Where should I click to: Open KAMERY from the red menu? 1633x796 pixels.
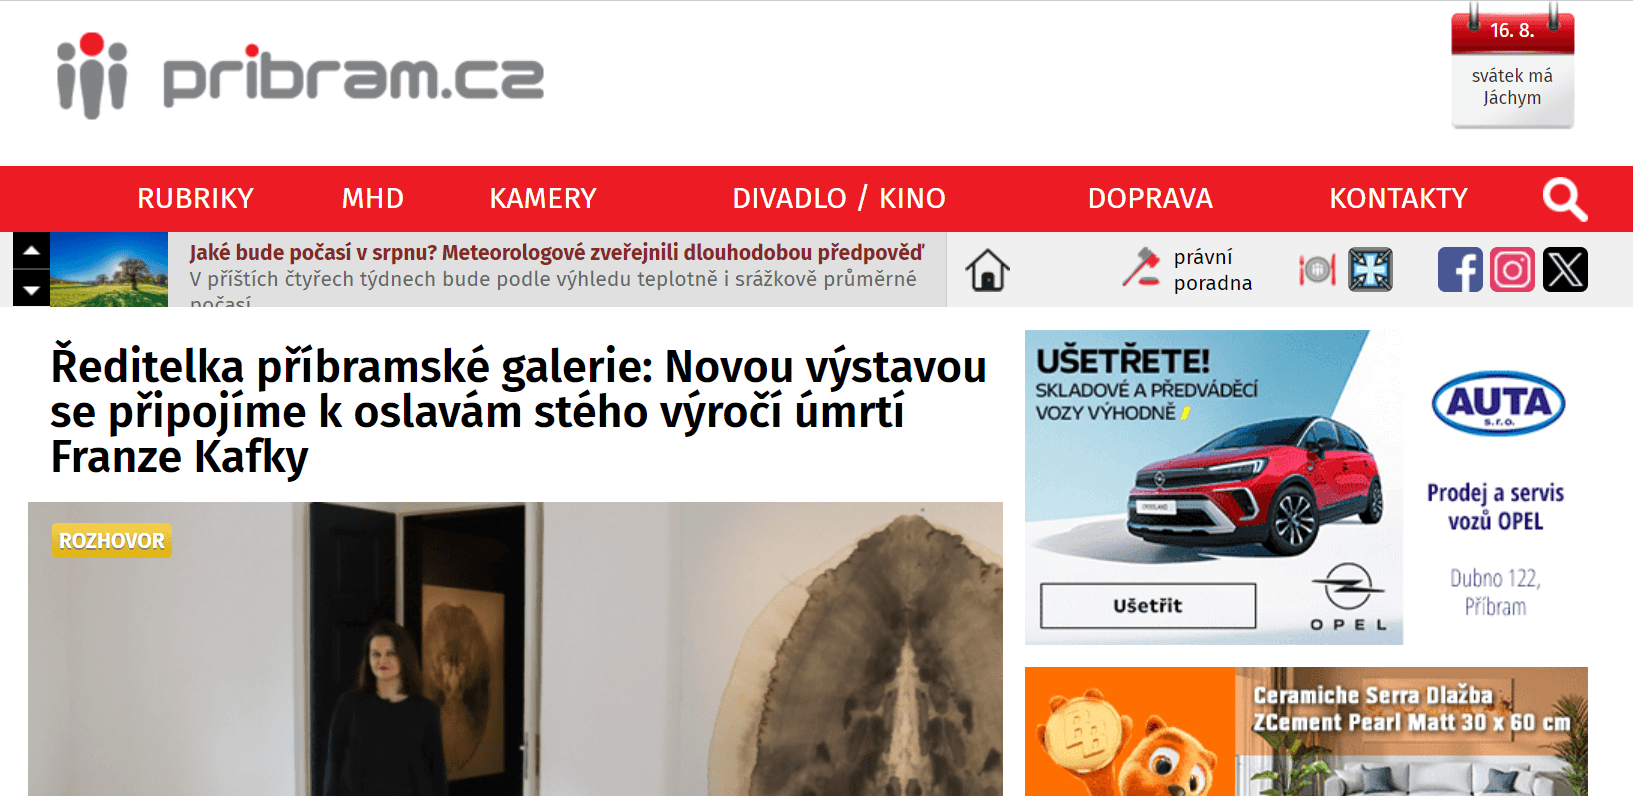tap(543, 198)
